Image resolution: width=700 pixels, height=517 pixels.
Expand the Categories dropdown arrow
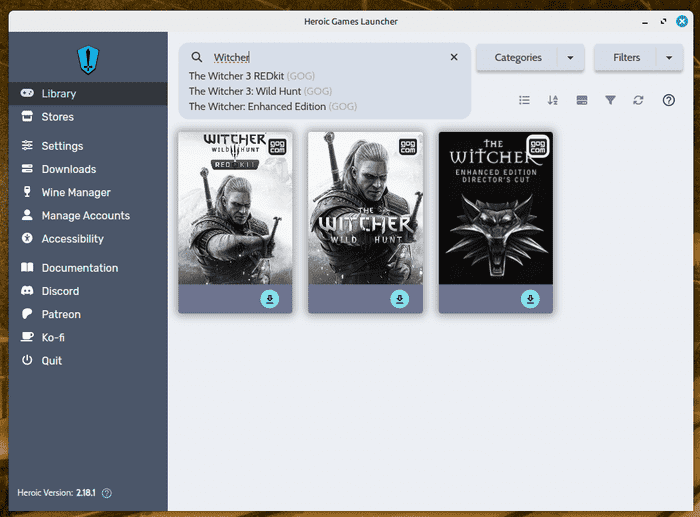click(570, 58)
